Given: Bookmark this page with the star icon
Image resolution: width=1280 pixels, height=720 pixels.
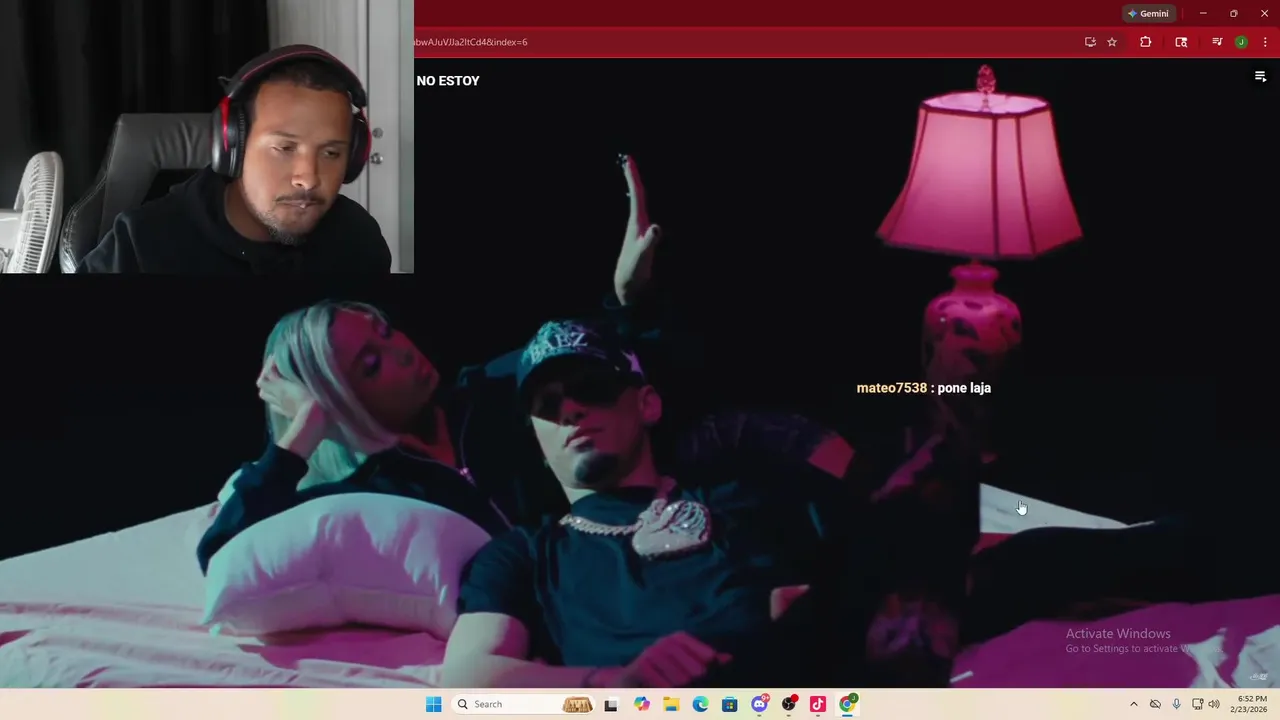Looking at the screenshot, I should [x=1112, y=42].
